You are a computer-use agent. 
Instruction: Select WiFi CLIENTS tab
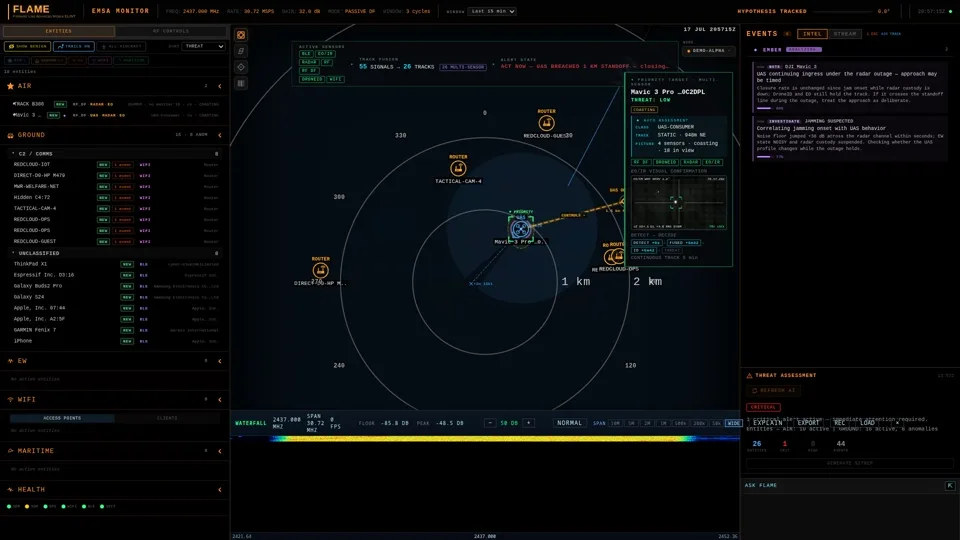pos(167,418)
